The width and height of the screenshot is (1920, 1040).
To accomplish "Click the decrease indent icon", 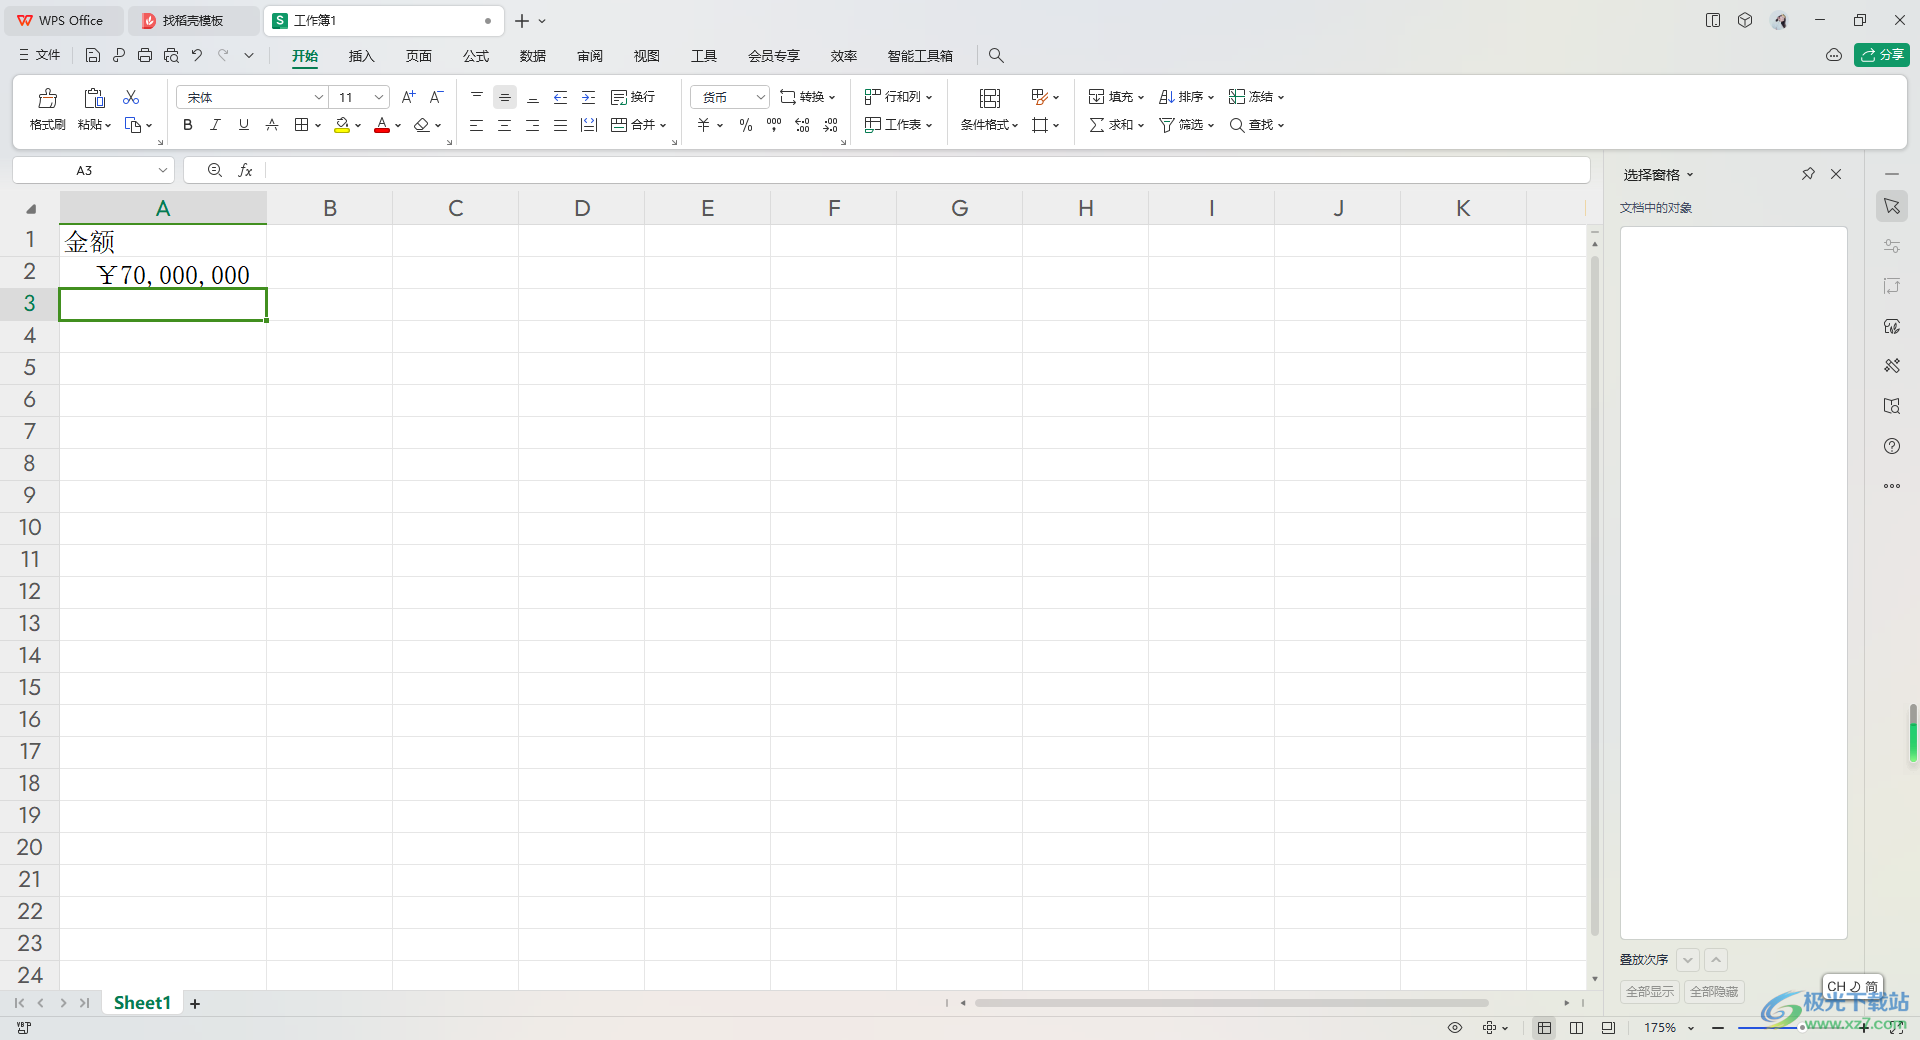I will pos(561,97).
